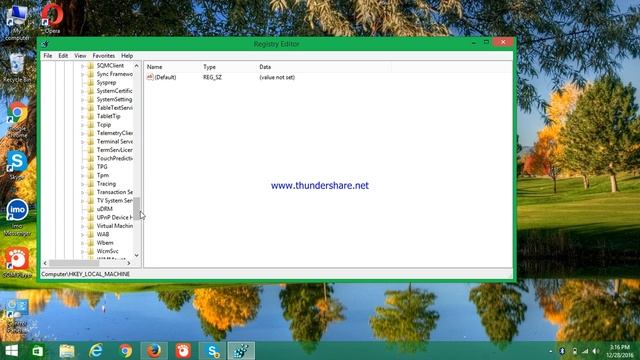This screenshot has width=640, height=360.
Task: Click the WcmSvc folder icon
Action: pyautogui.click(x=91, y=251)
